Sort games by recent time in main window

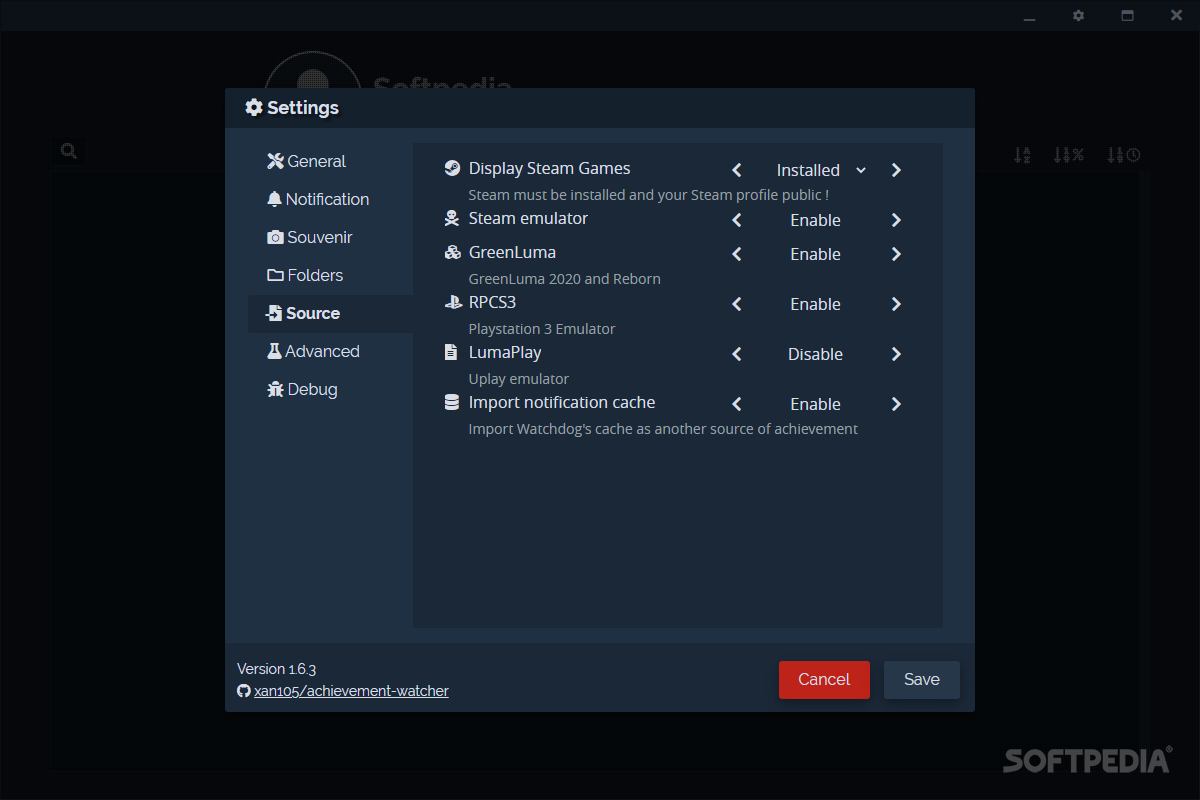(1124, 155)
